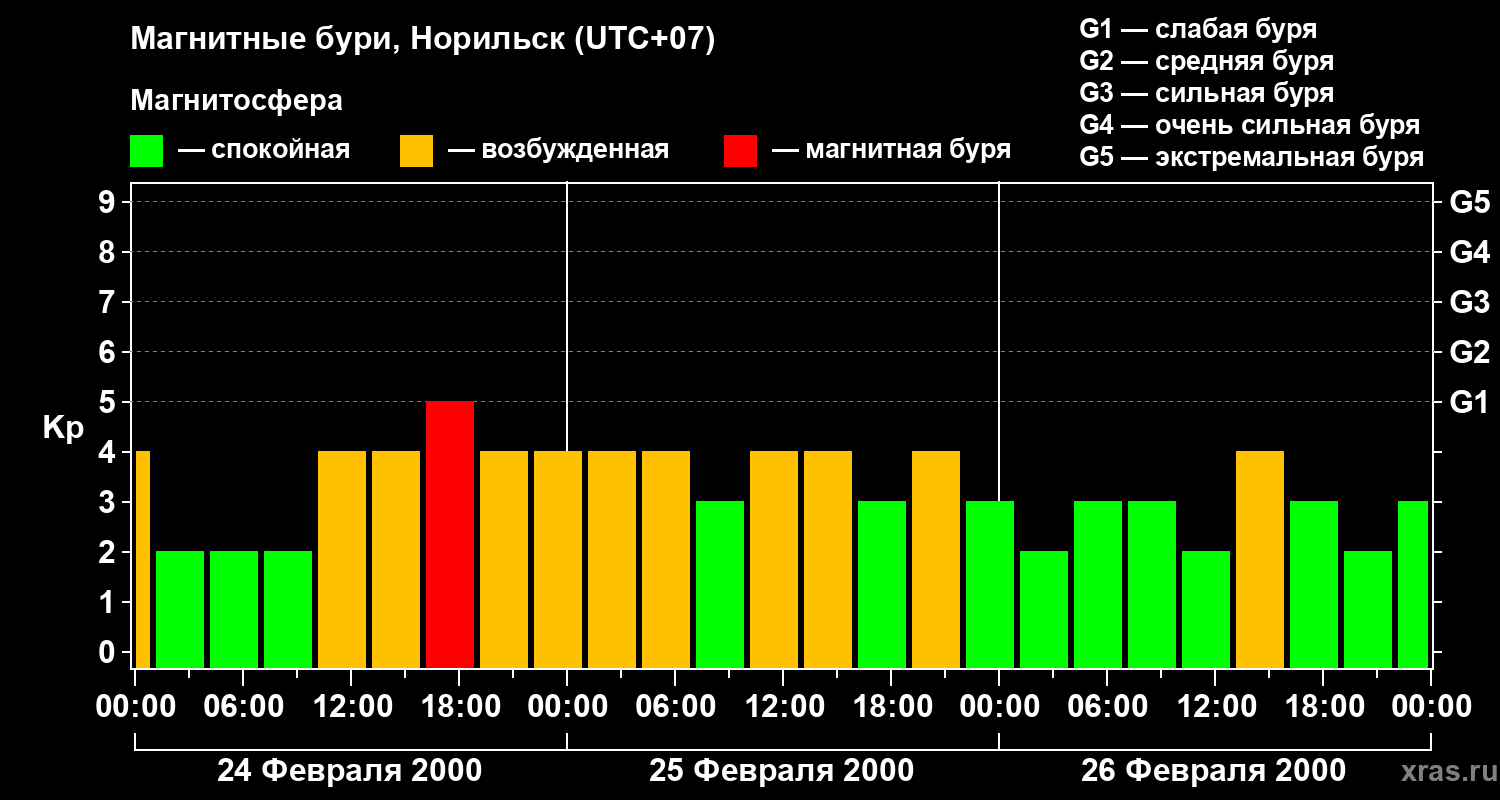Click date label '26 Февраля 2000'

[x=1214, y=771]
